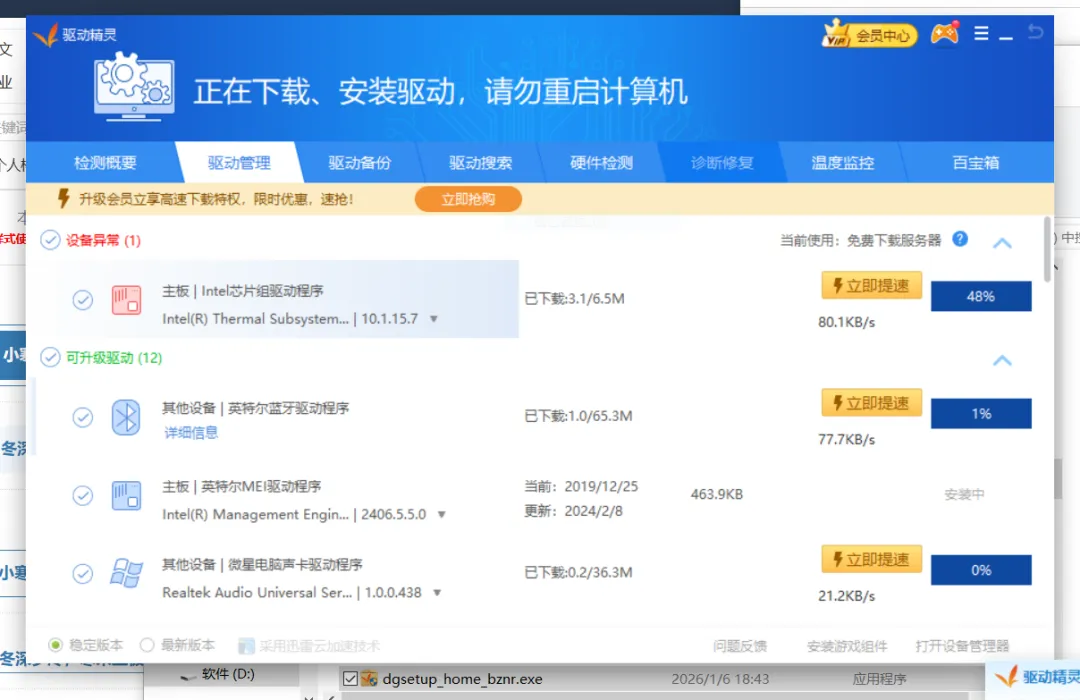The image size is (1080, 700).
Task: Click the 2026/1/6 18:43 date cell
Action: tap(720, 679)
